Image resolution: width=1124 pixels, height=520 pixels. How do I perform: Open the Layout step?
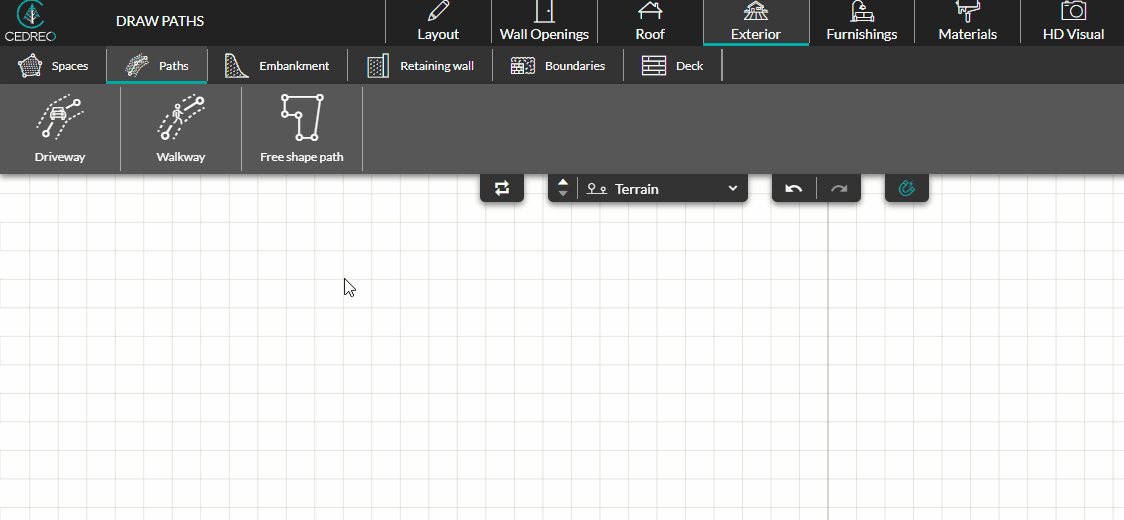(x=438, y=22)
